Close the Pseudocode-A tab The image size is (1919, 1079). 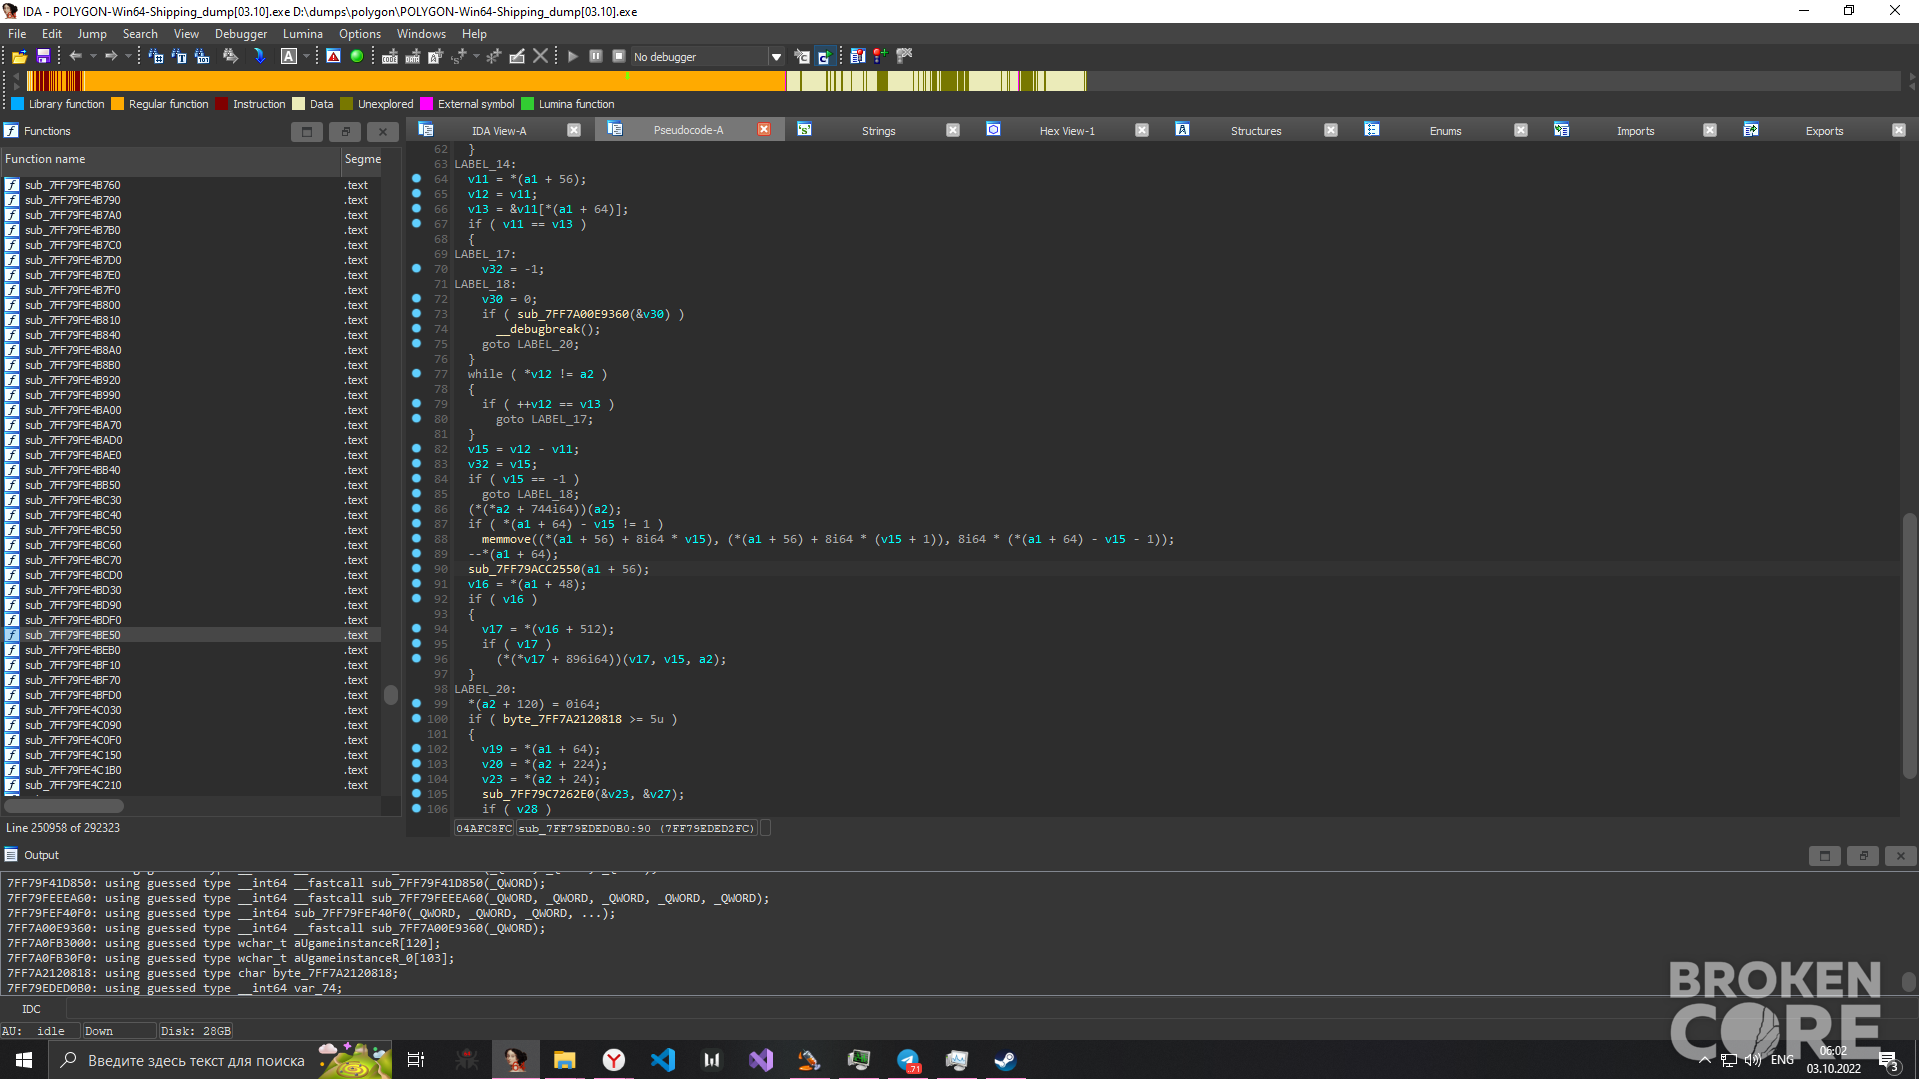764,130
